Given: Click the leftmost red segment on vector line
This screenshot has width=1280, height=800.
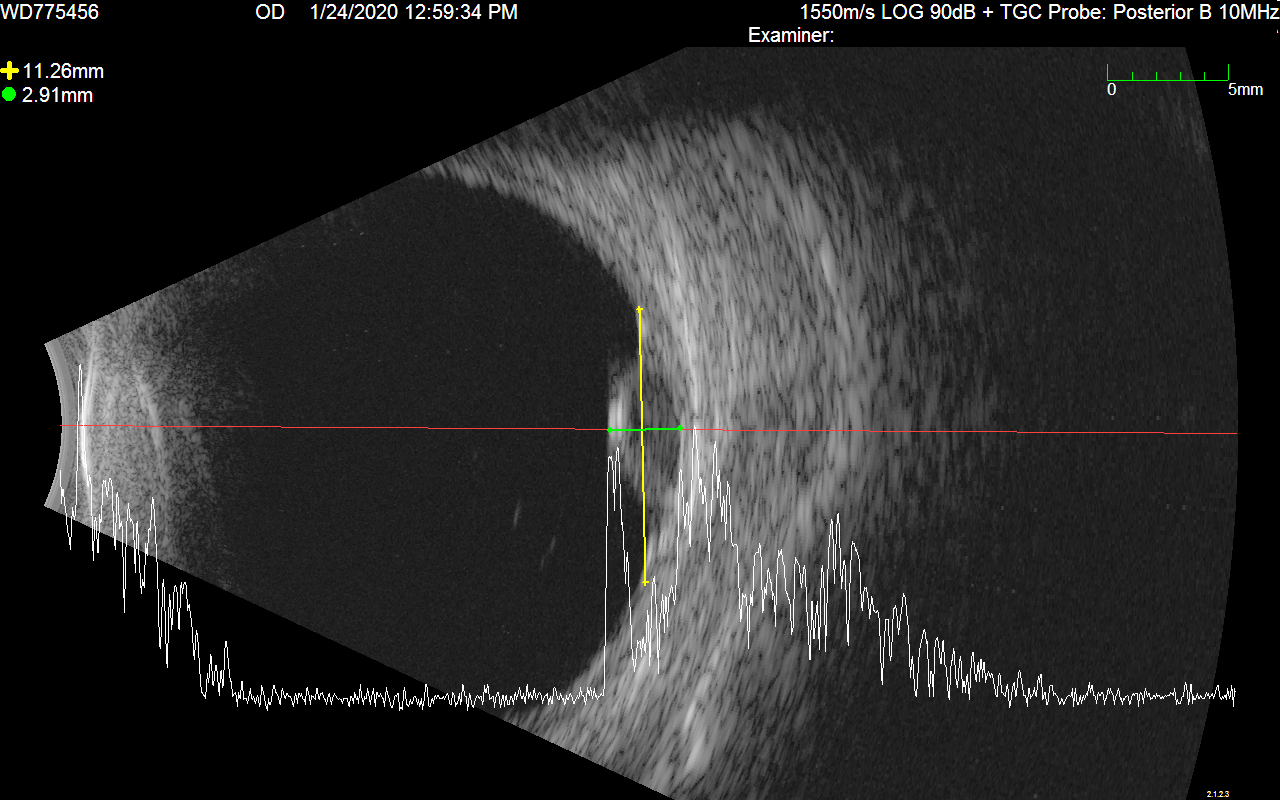Looking at the screenshot, I should coord(208,427).
